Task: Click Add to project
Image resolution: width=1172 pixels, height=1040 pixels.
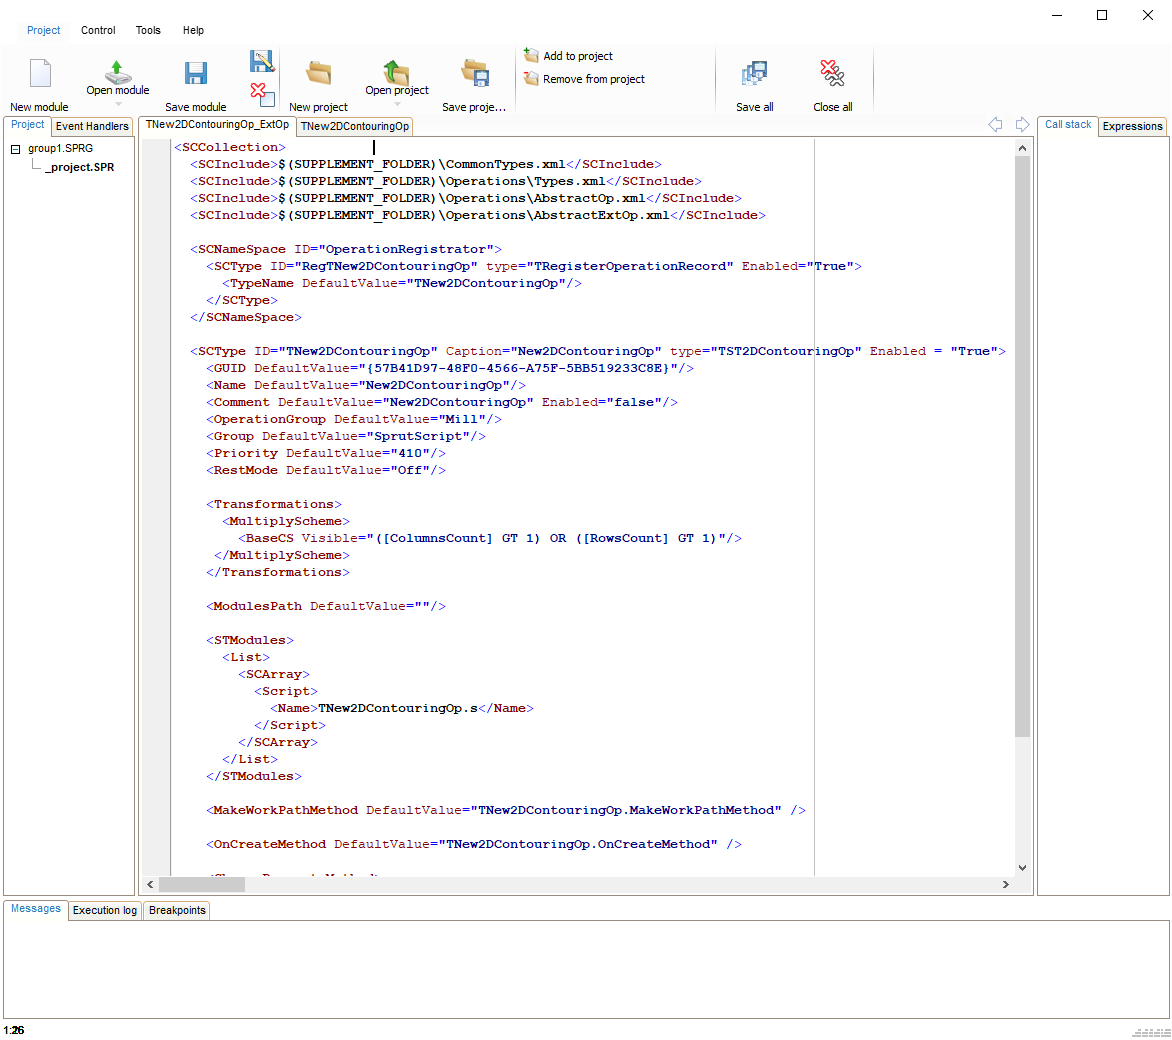Action: (x=577, y=56)
